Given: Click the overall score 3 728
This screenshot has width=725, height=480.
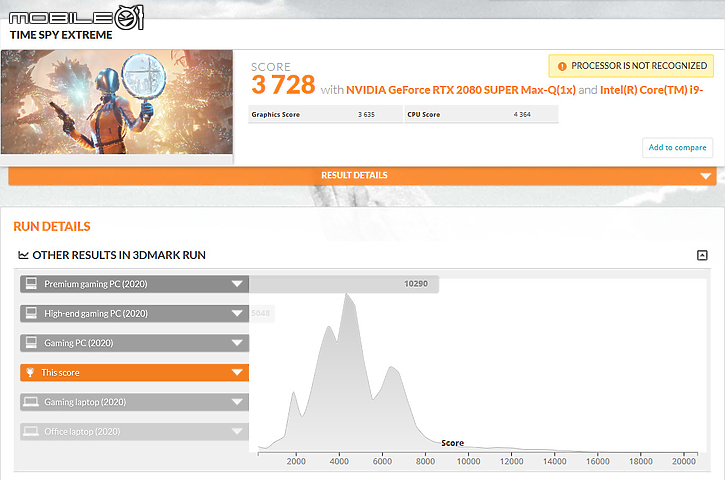Looking at the screenshot, I should coord(283,85).
